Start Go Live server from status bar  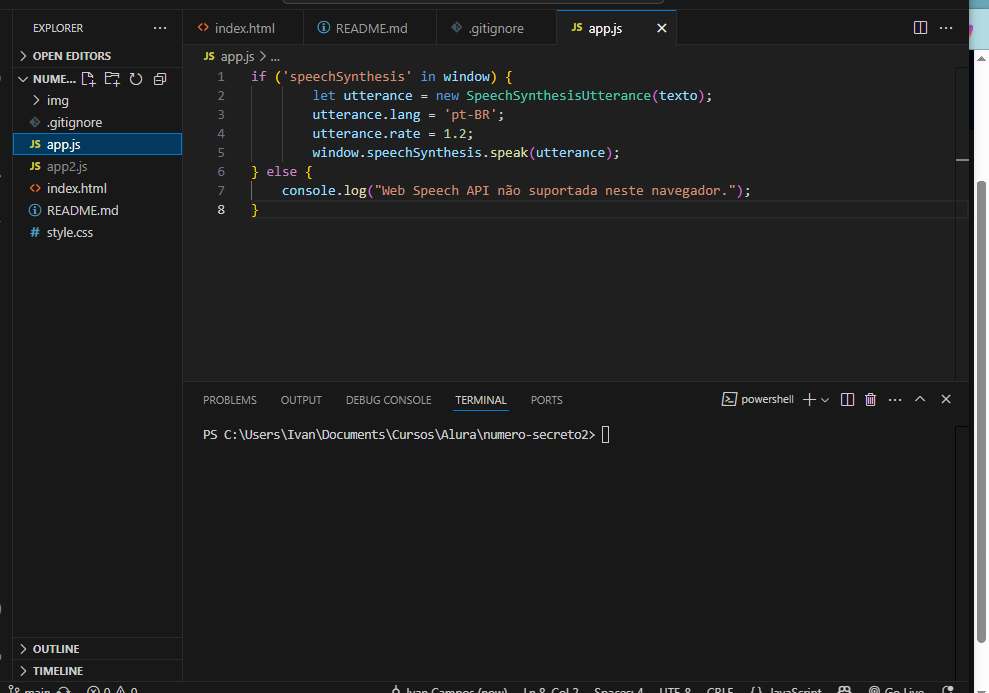[x=896, y=690]
